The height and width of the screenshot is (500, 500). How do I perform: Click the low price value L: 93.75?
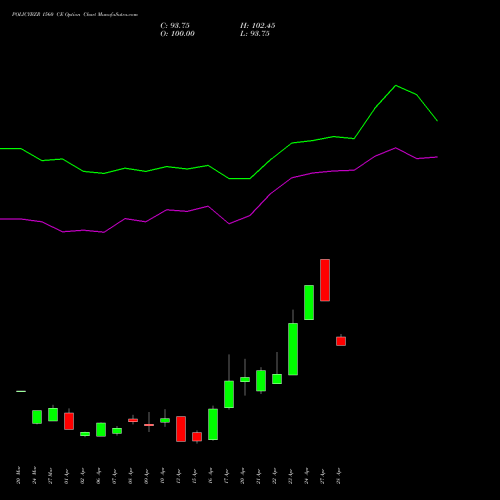(255, 34)
